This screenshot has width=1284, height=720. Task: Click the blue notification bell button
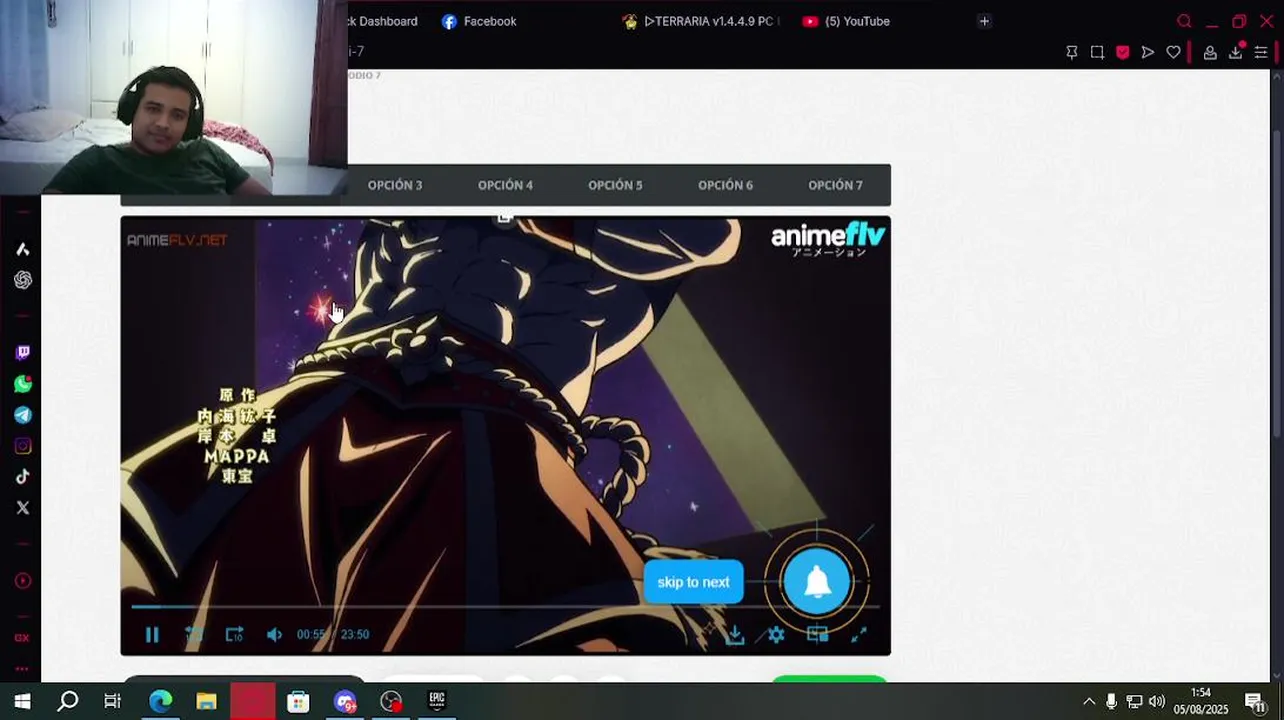[817, 581]
